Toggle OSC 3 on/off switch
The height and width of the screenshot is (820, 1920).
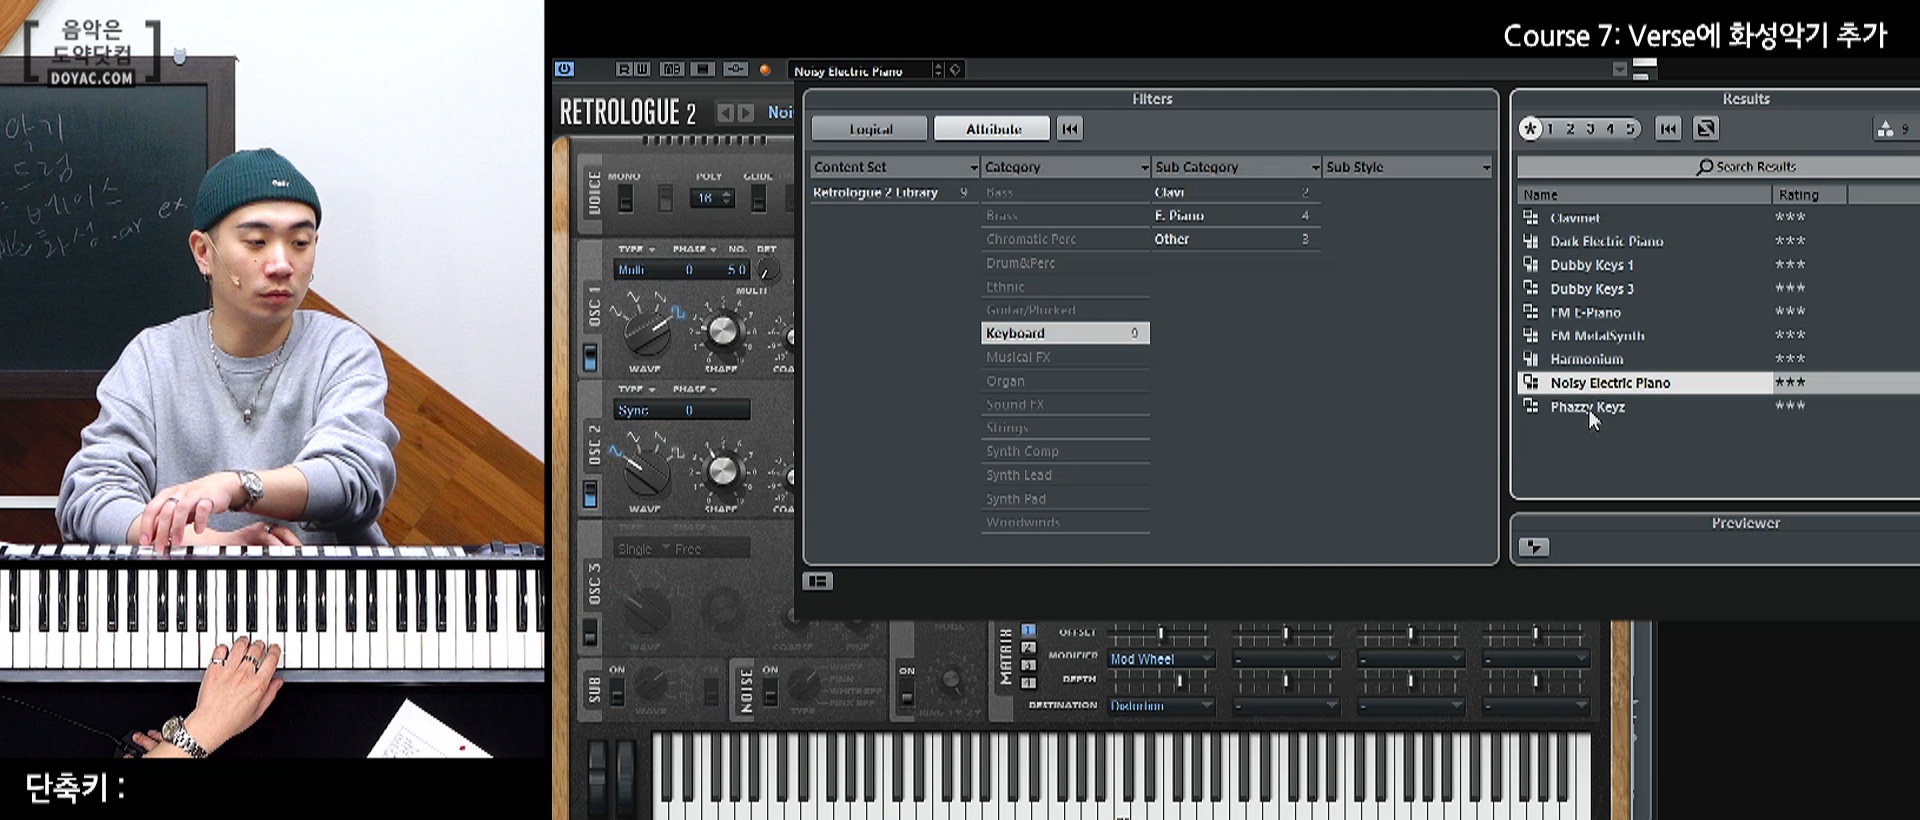tap(590, 632)
